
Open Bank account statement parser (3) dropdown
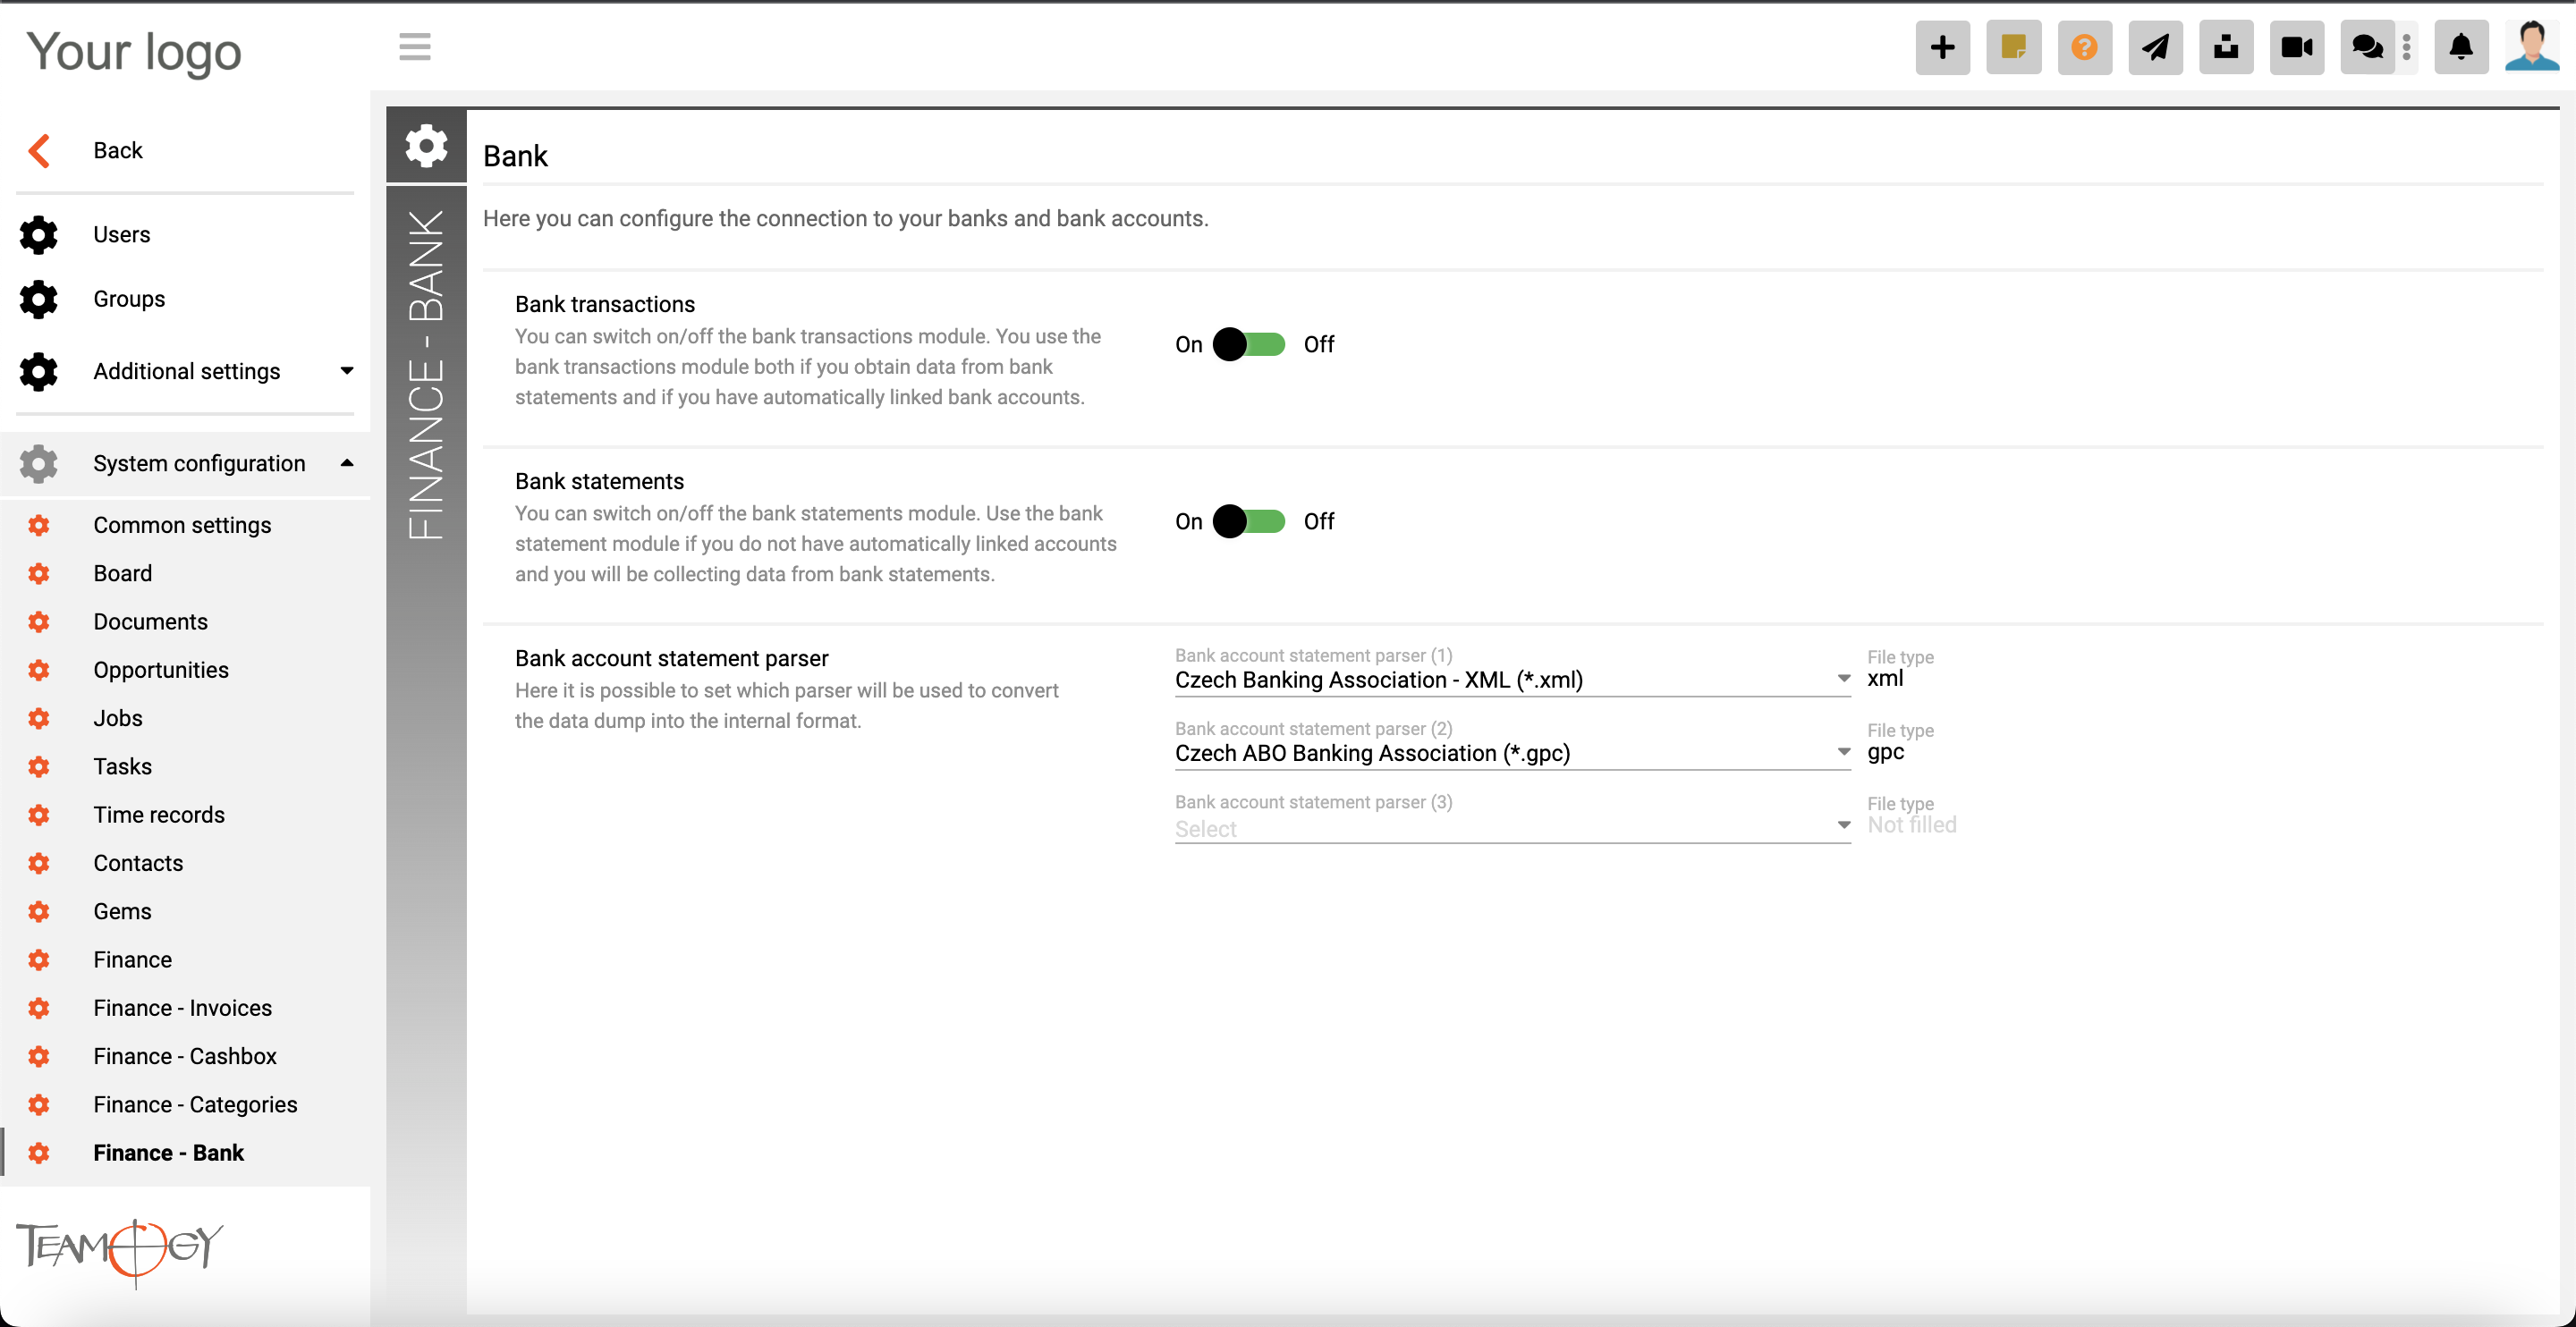pos(1512,828)
